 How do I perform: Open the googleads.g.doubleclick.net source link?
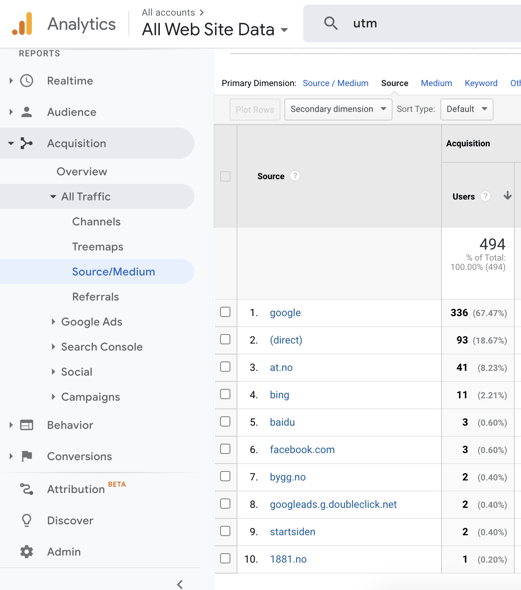[333, 504]
